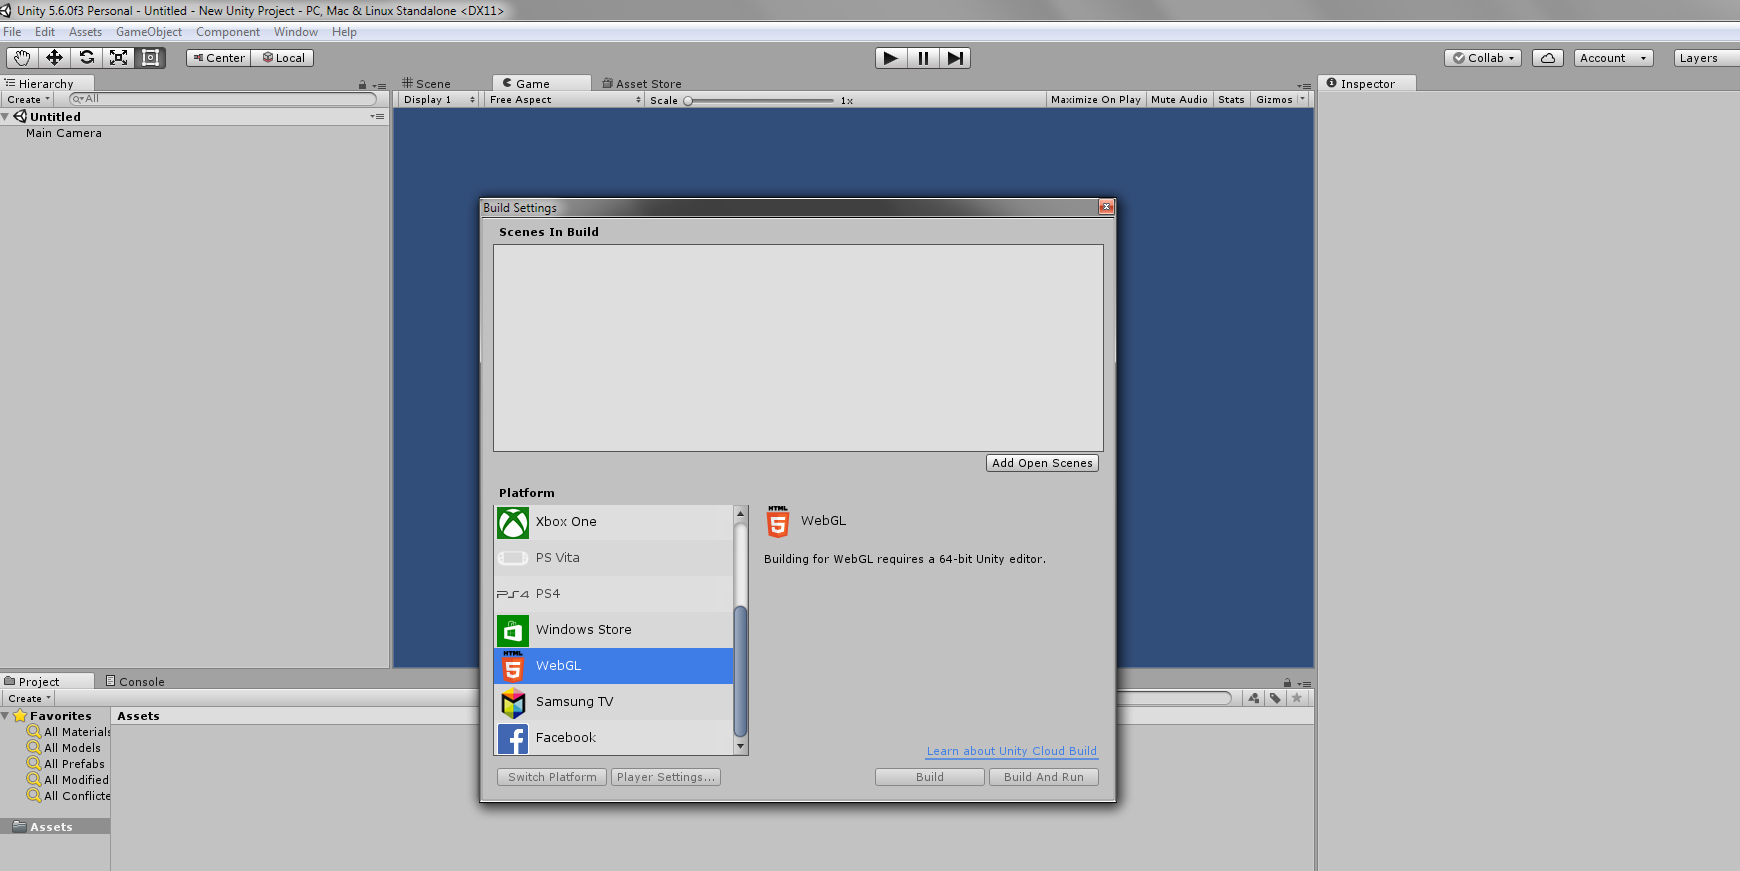
Task: Switch to the Scene tab
Action: coord(427,84)
